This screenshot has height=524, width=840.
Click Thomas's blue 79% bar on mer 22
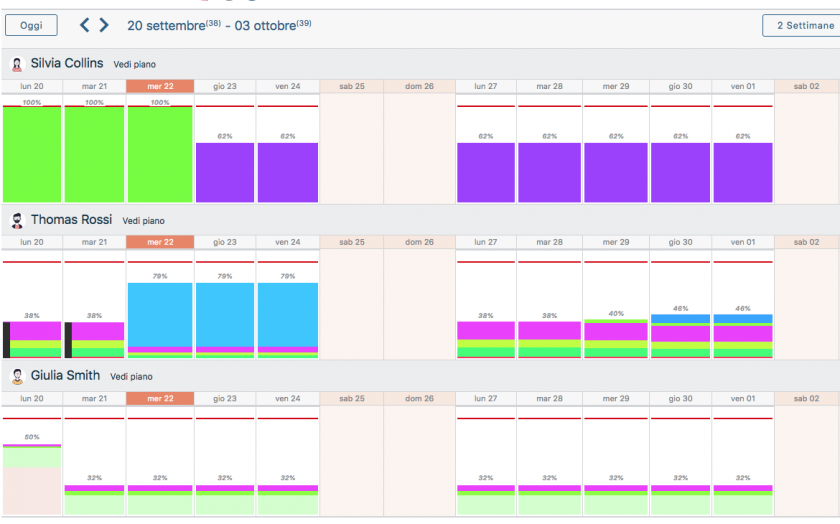click(x=160, y=314)
